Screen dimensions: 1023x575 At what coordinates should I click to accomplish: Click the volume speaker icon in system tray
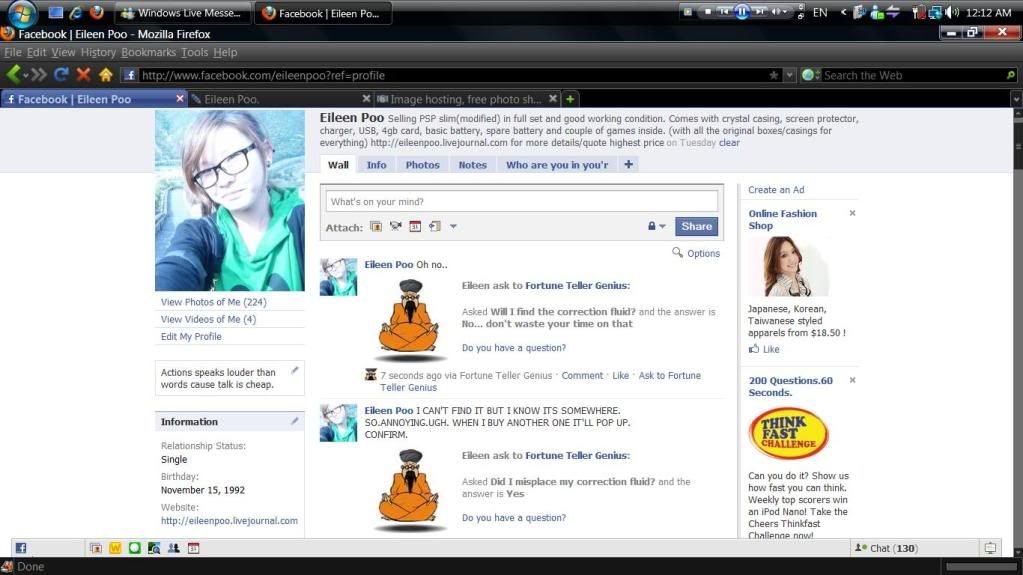[953, 12]
